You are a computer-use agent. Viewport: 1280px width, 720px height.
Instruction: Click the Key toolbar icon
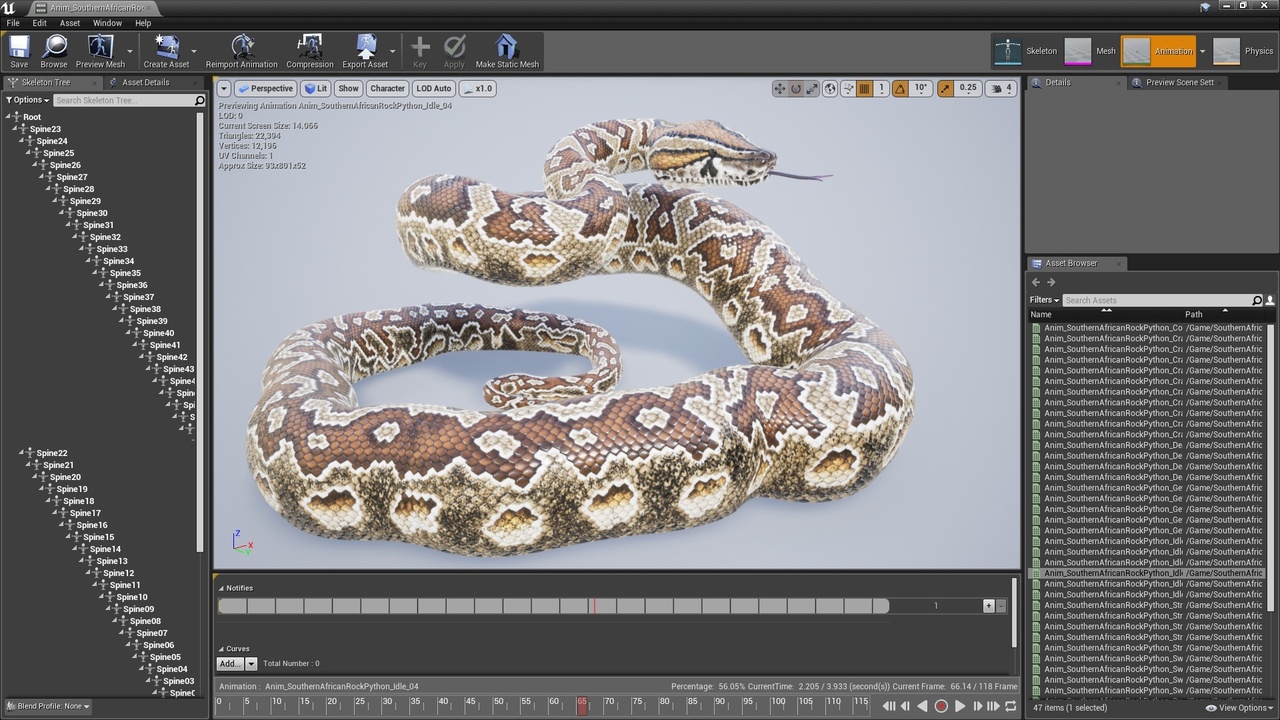(x=420, y=51)
